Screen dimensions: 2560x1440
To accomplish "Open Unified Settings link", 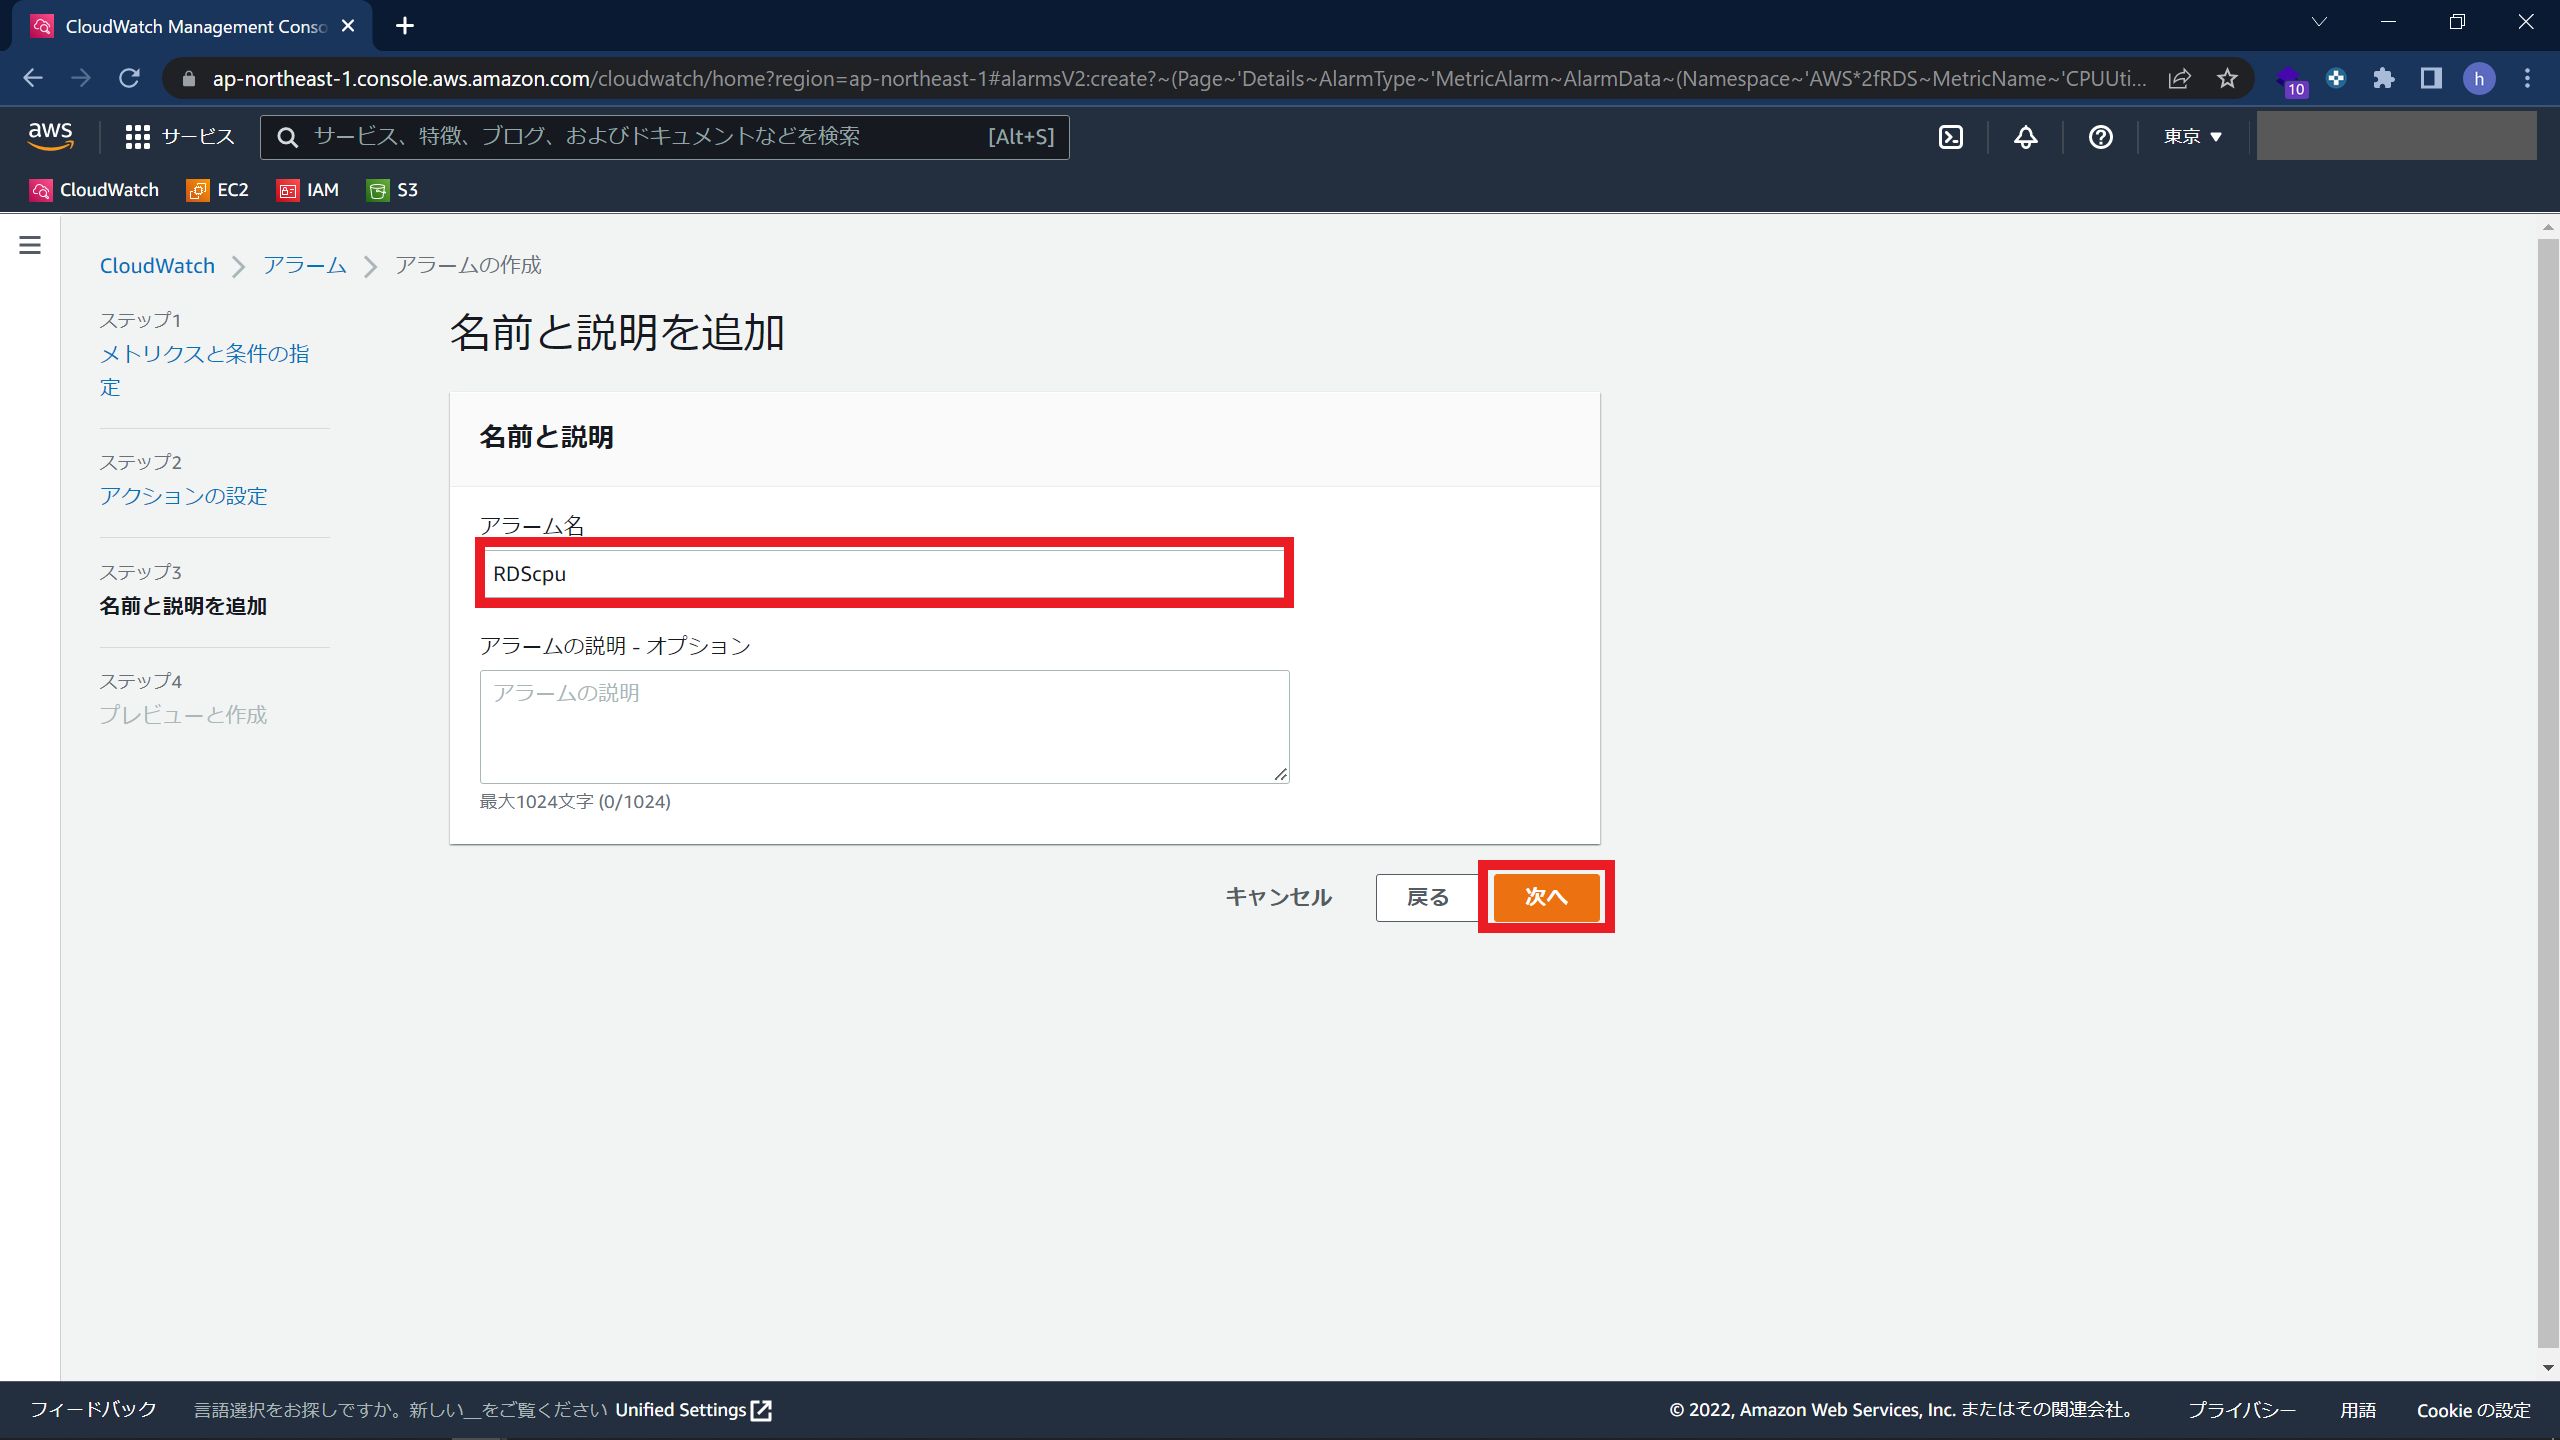I will pos(693,1409).
